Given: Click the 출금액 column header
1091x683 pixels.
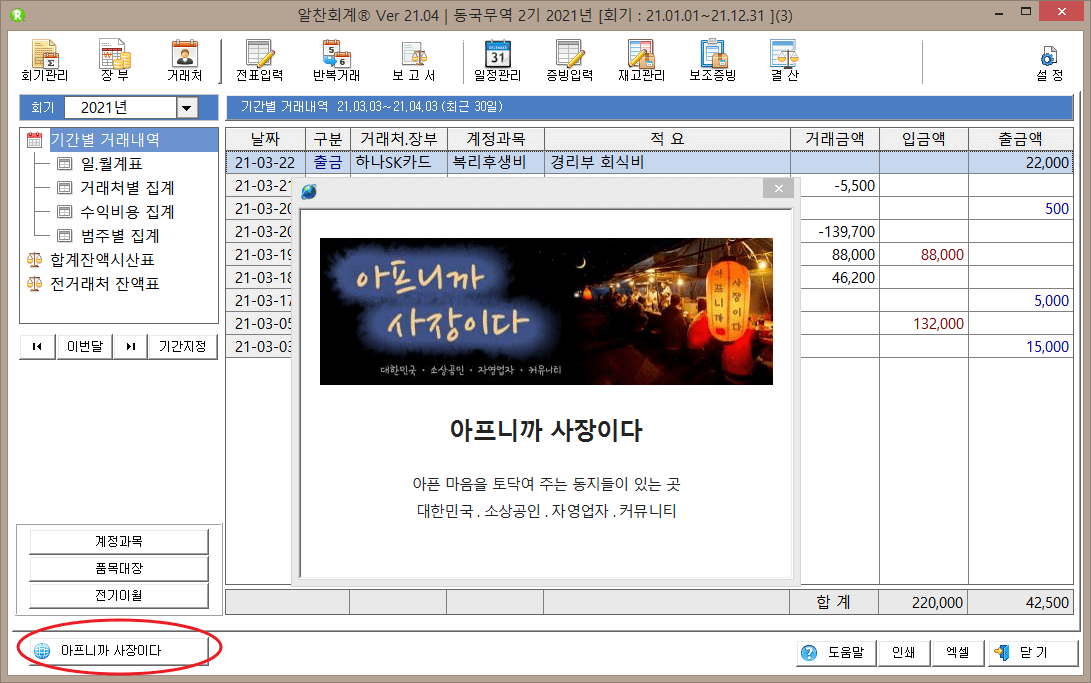Looking at the screenshot, I should (1021, 139).
